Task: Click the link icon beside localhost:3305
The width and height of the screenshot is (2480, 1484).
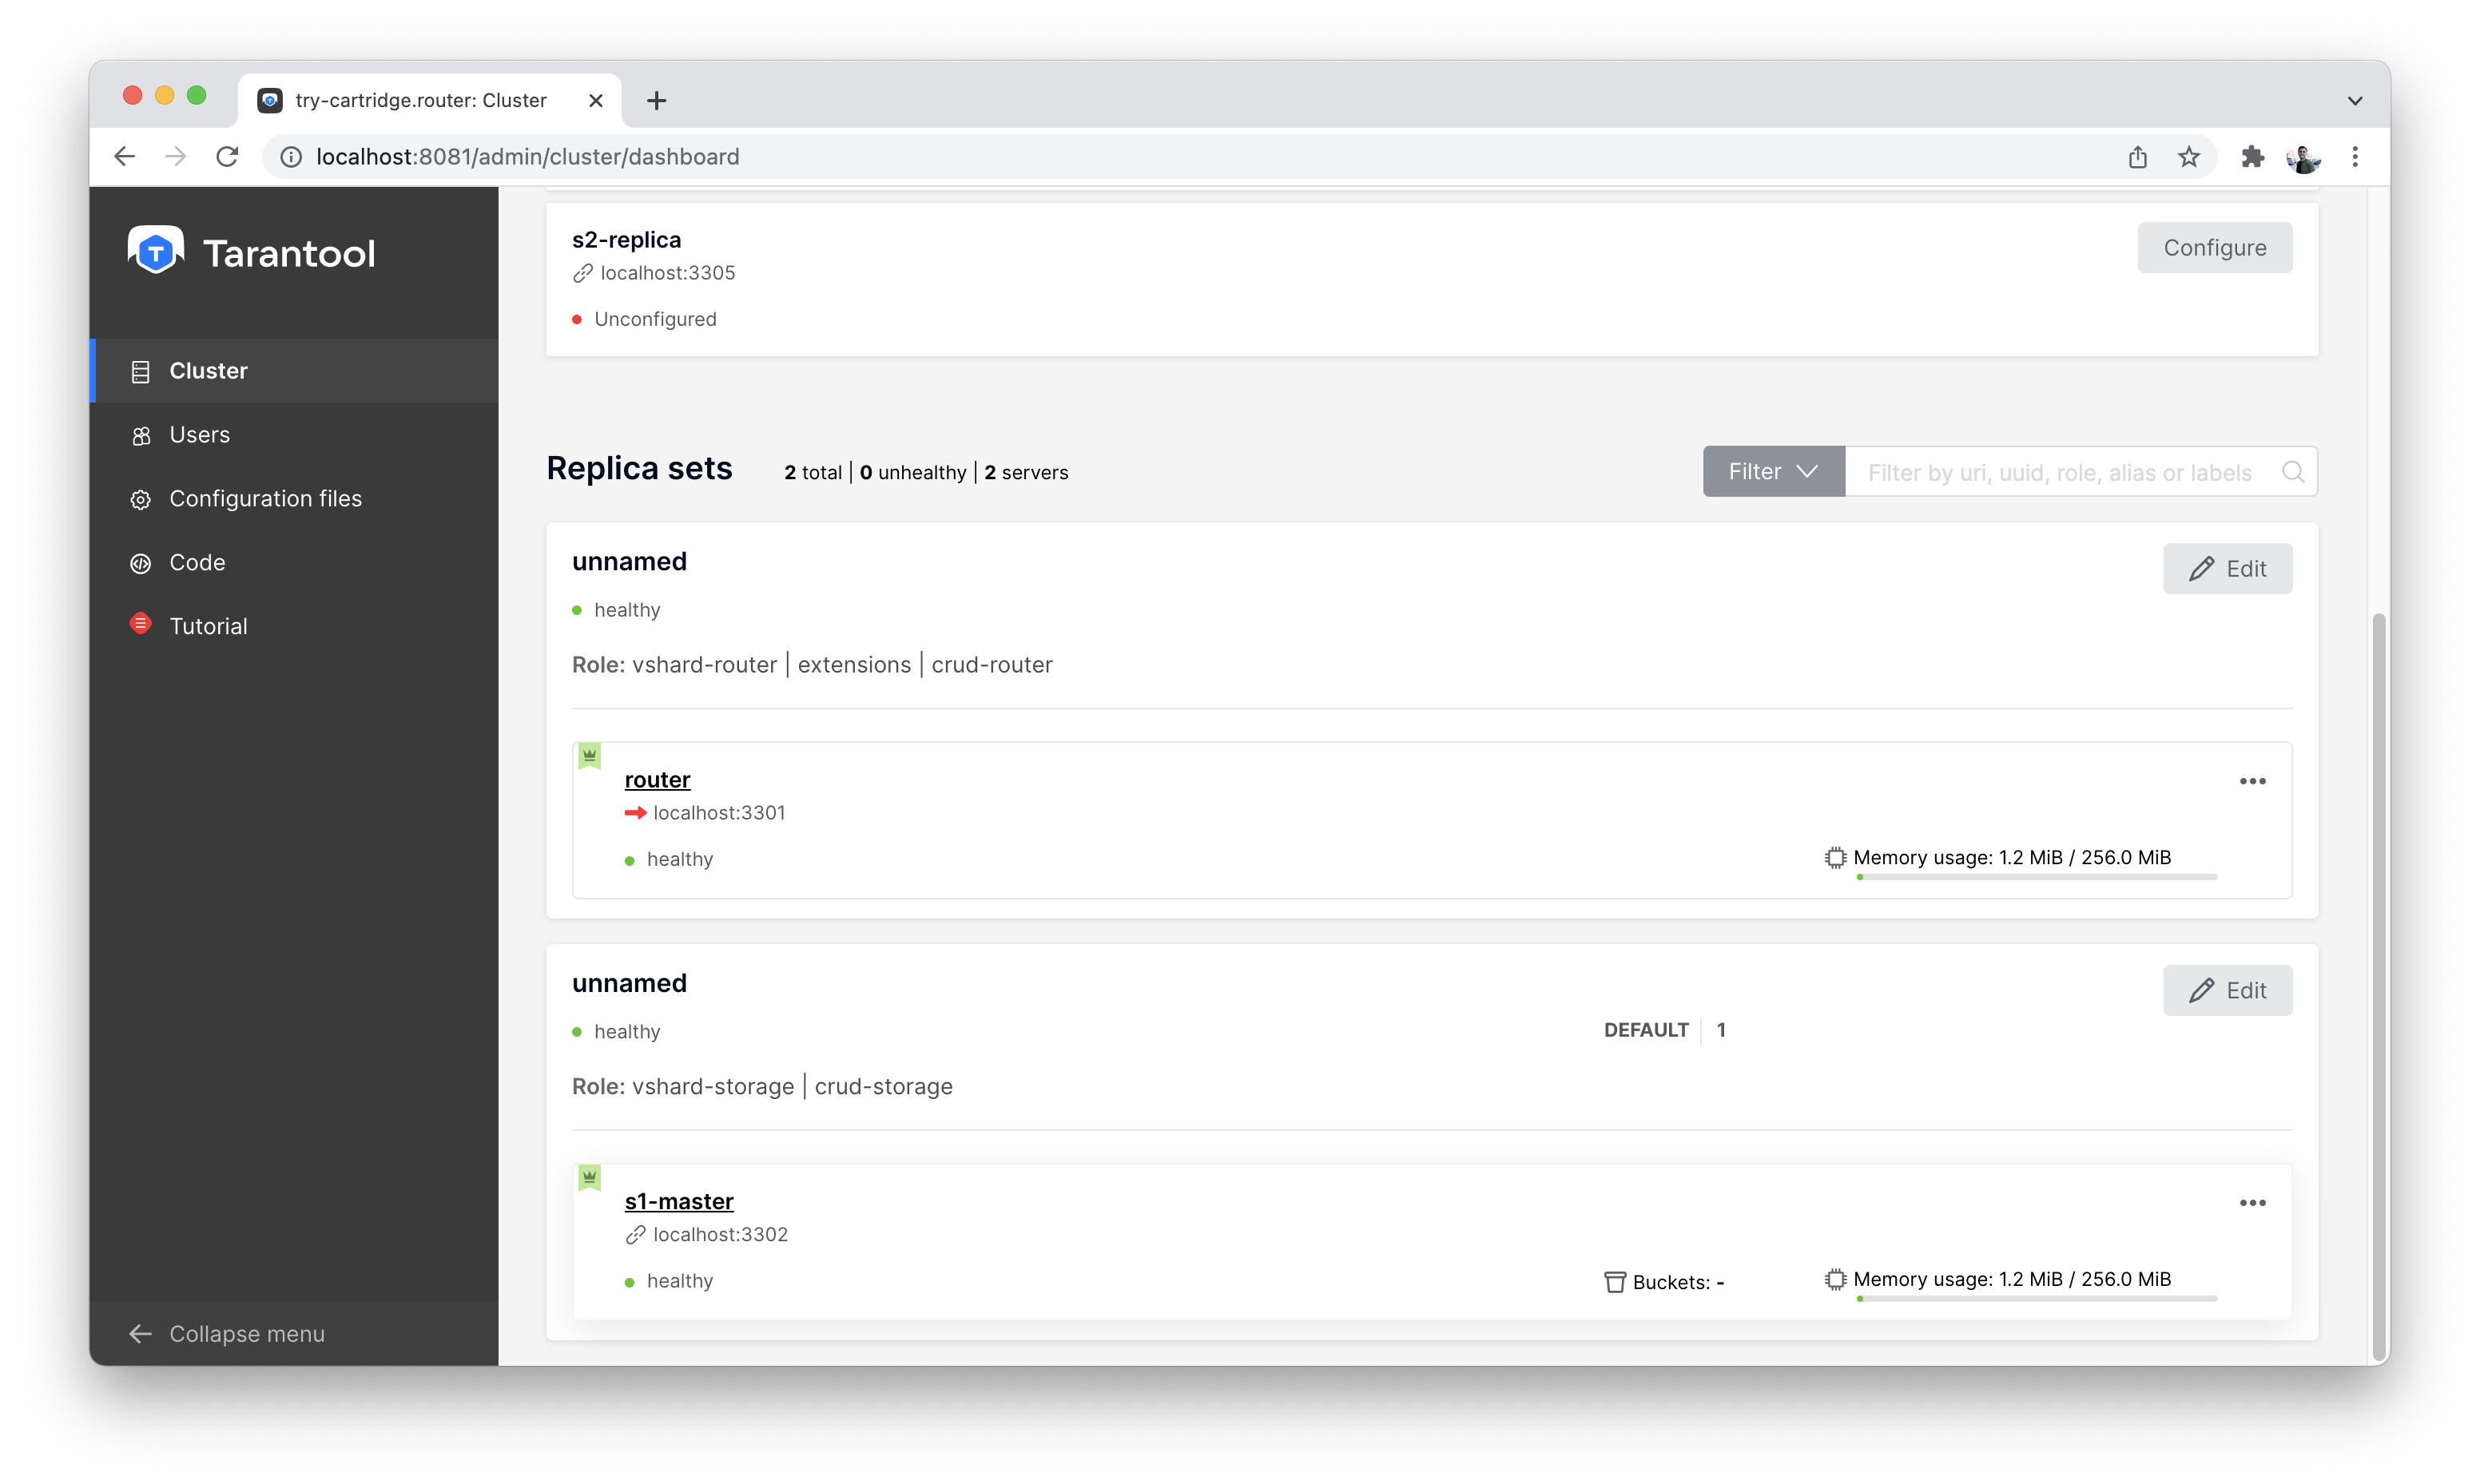Action: (582, 274)
